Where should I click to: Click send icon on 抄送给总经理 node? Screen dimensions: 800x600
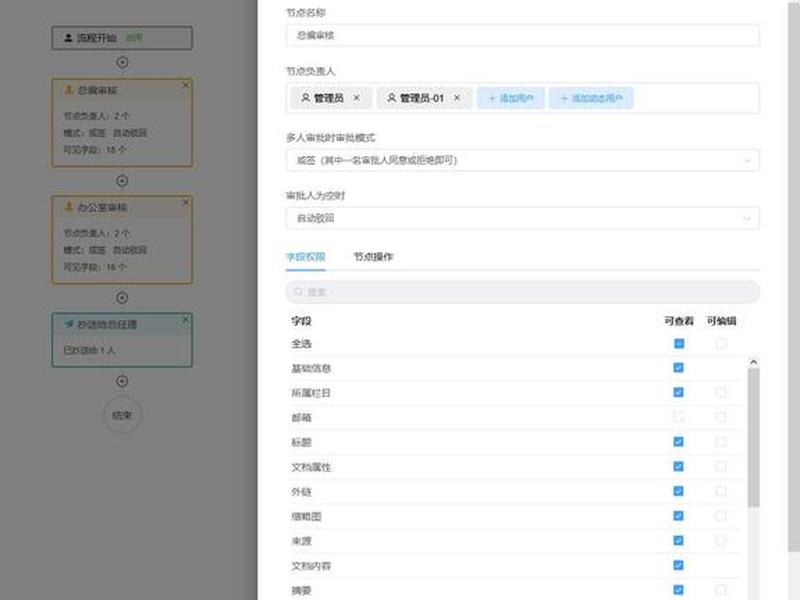[69, 324]
